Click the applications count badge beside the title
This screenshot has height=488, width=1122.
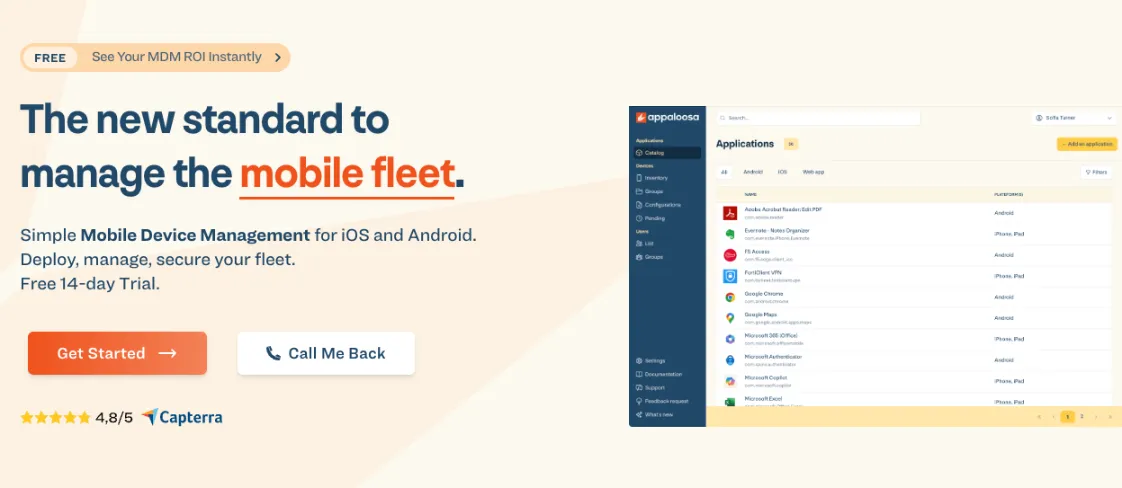point(791,144)
